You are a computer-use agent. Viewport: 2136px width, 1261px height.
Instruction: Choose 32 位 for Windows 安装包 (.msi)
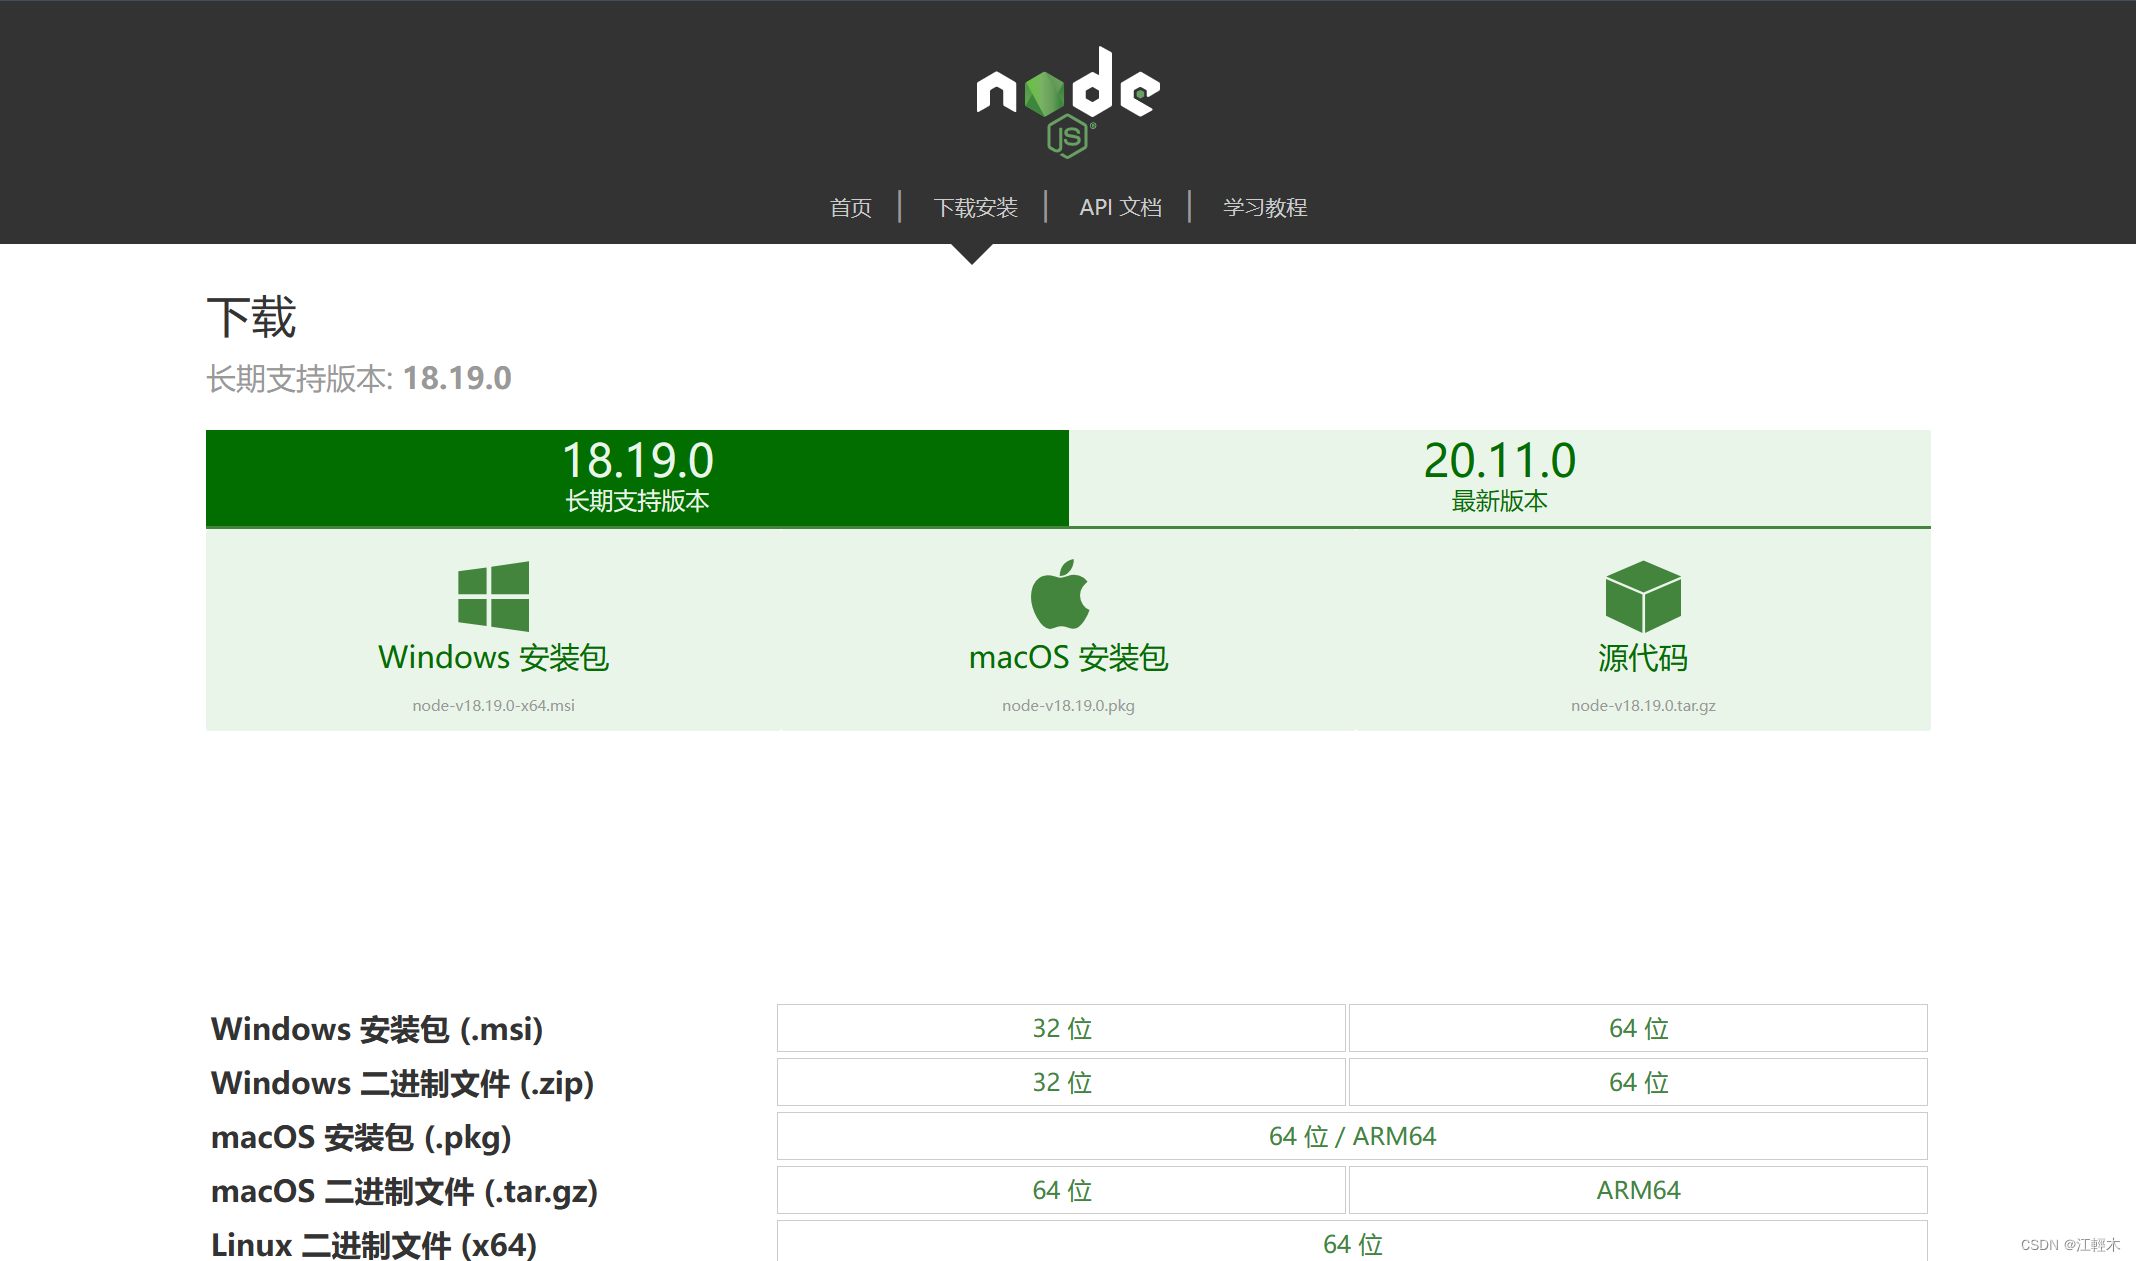(1061, 1028)
